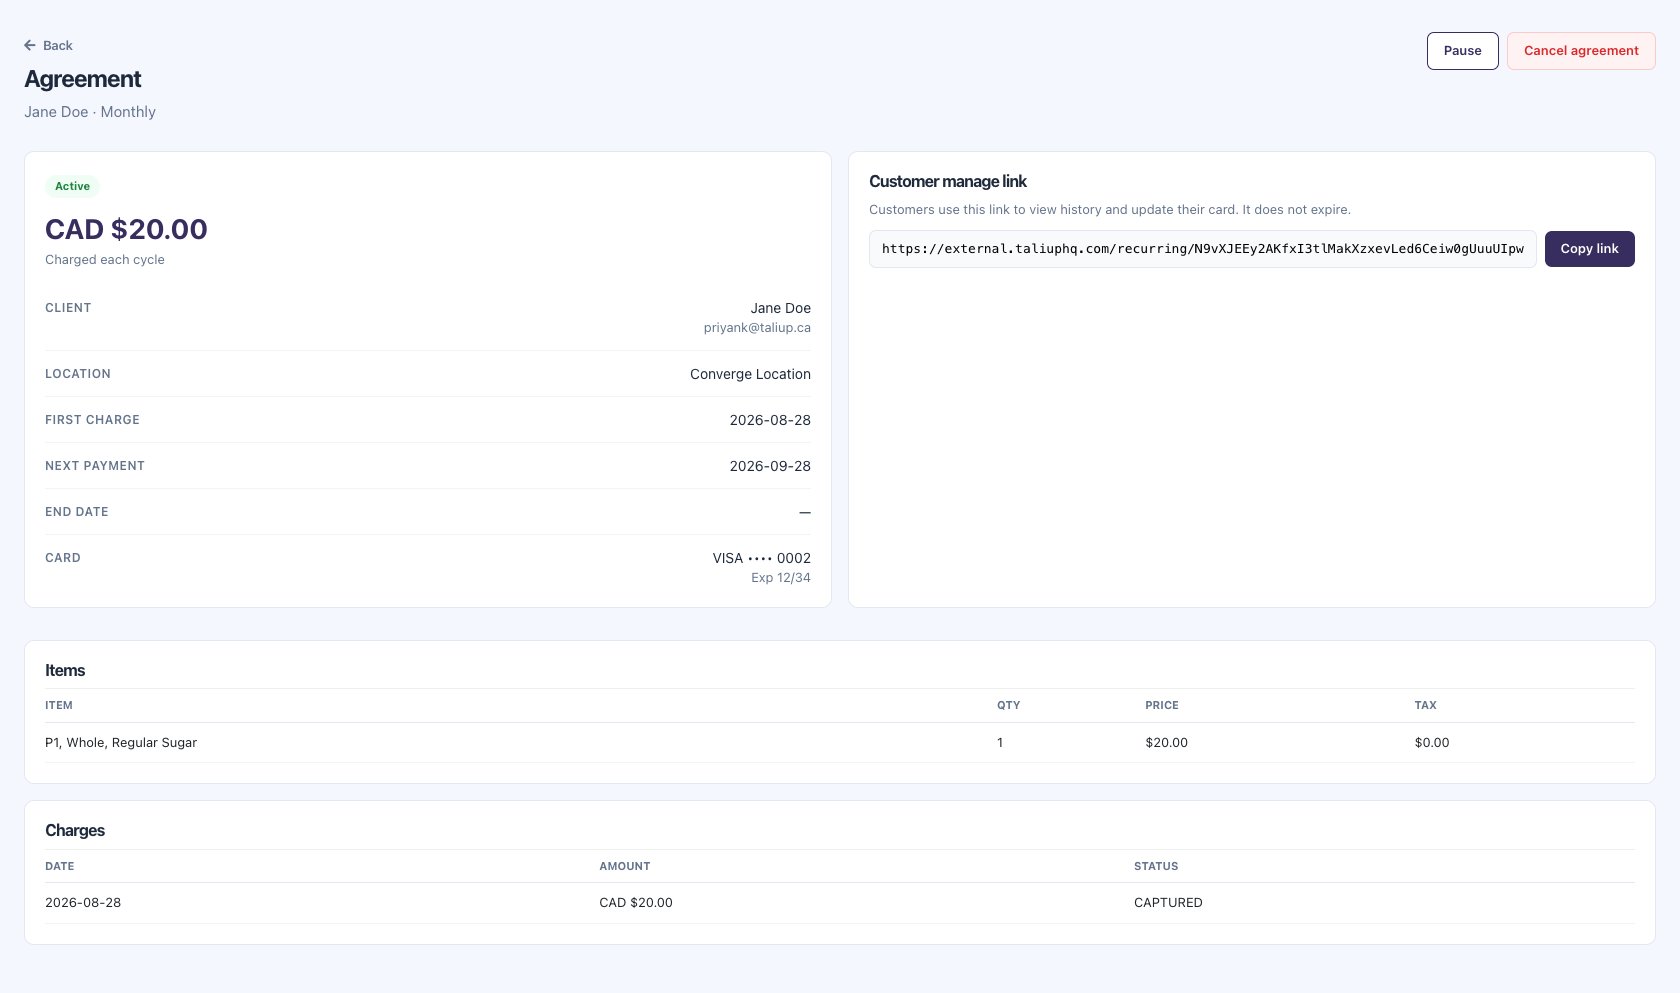Click the Exp 12/34 card expiry

pos(781,578)
